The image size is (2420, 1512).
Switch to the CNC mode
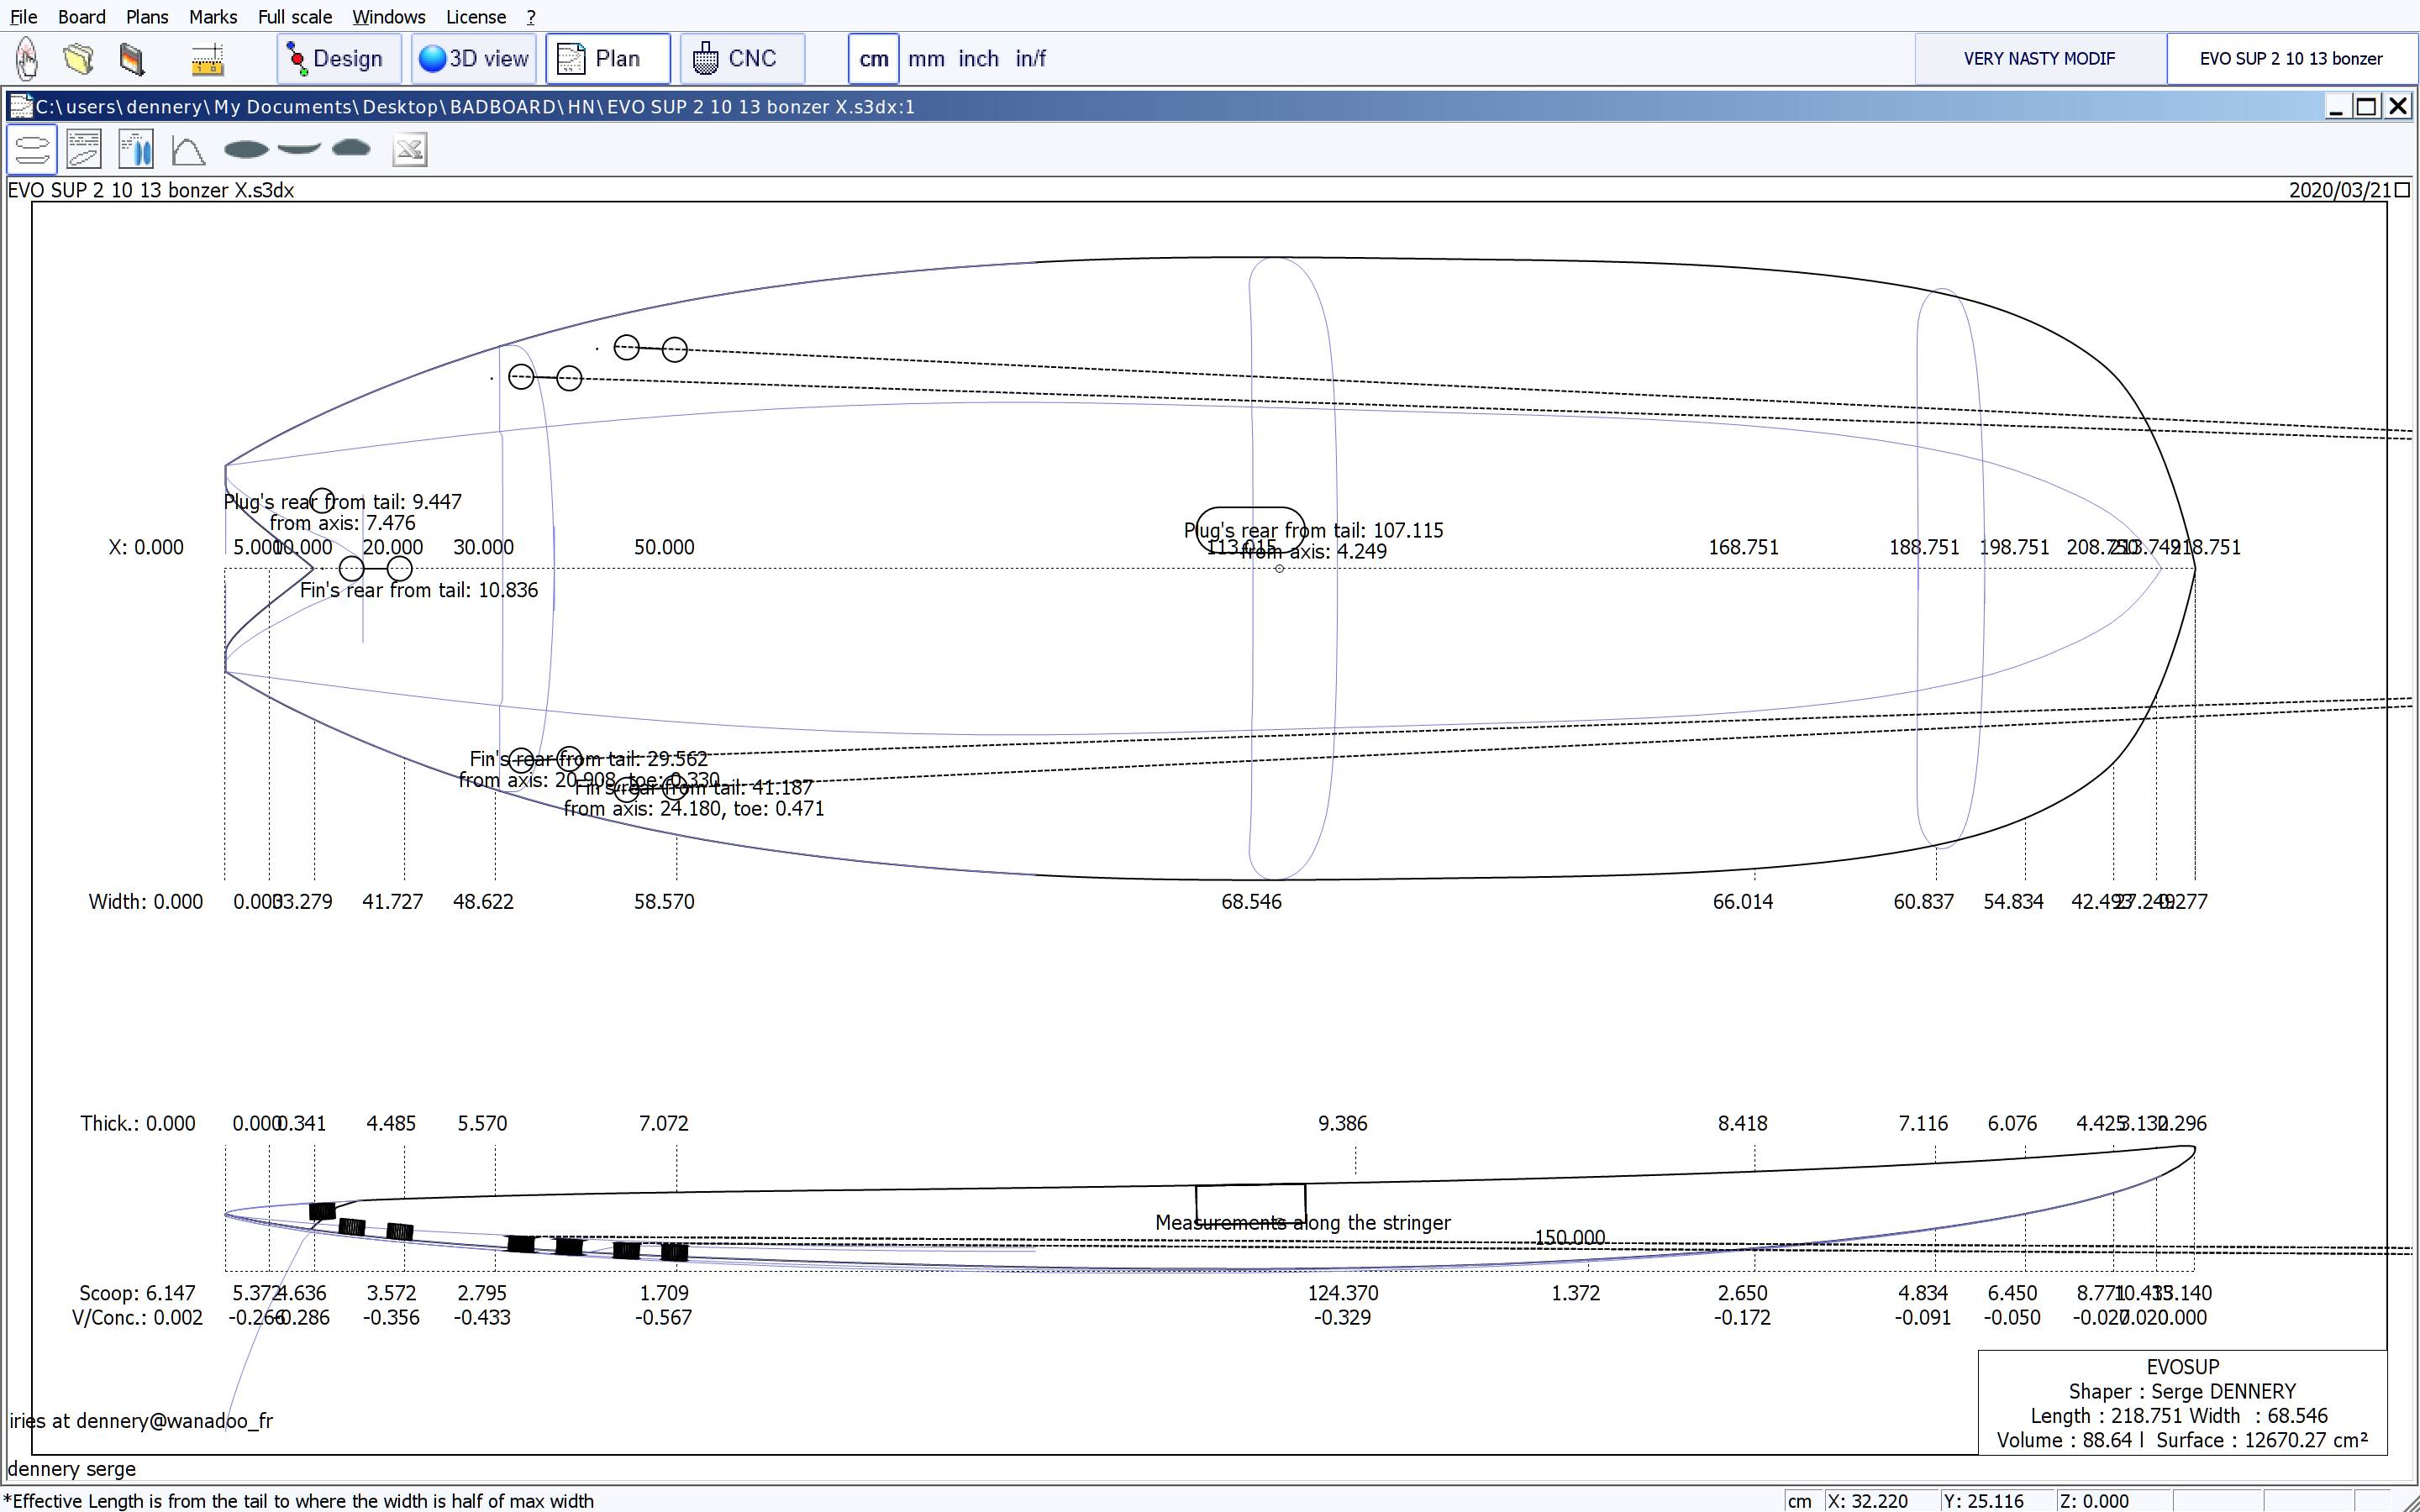click(740, 59)
